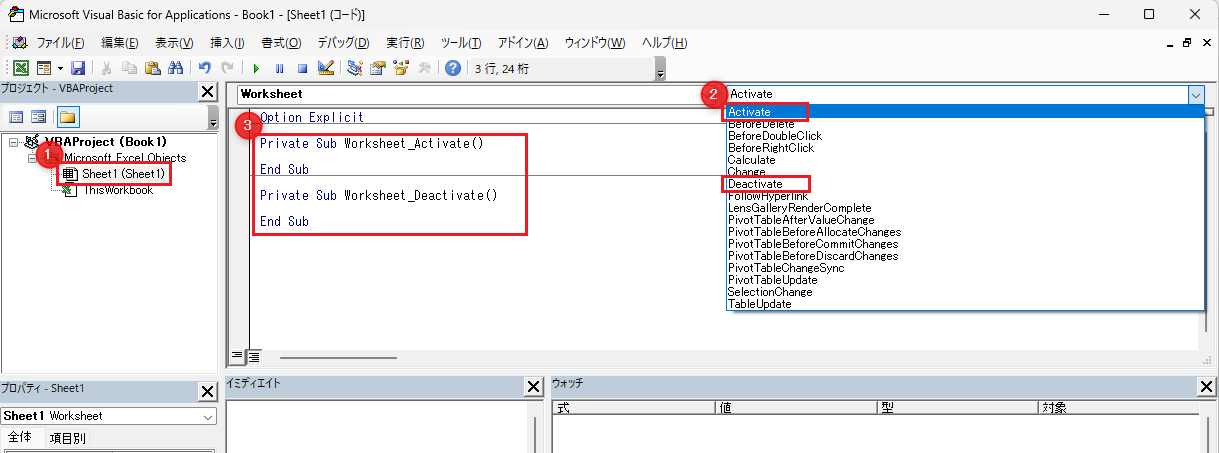
Task: Save the workbook with the floppy disk icon
Action: pyautogui.click(x=78, y=68)
